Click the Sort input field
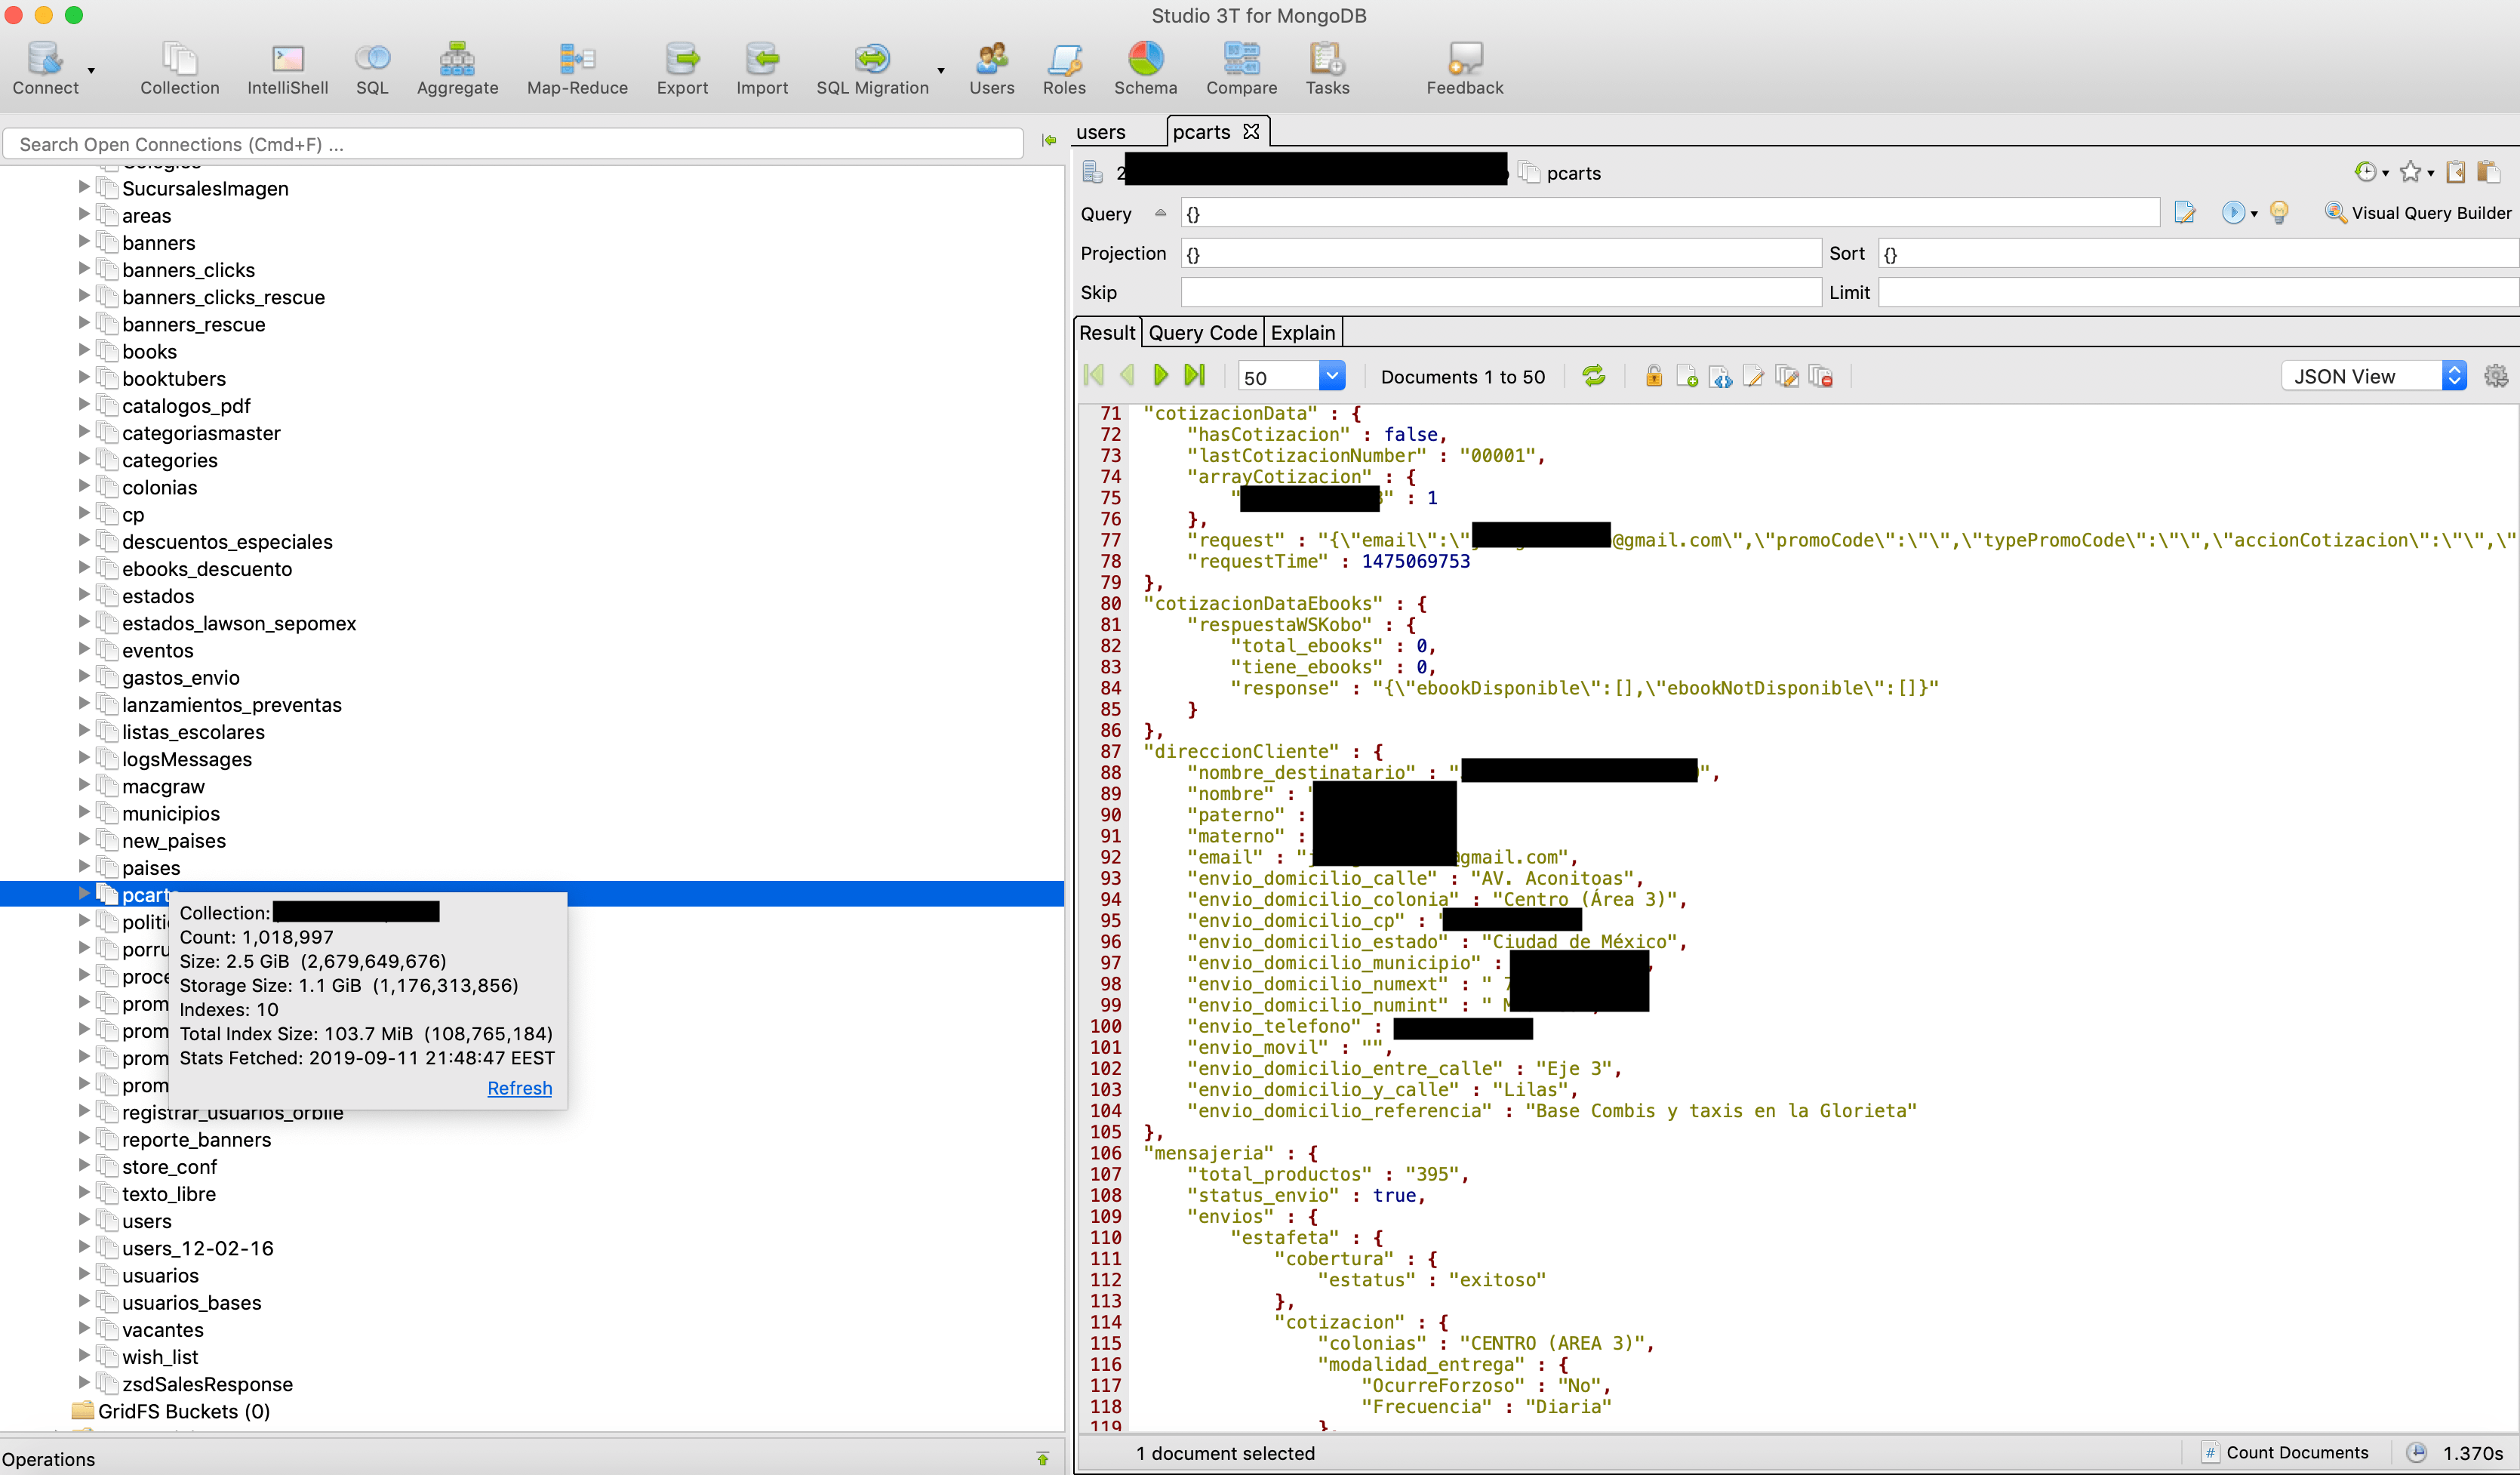2520x1475 pixels. (2198, 253)
